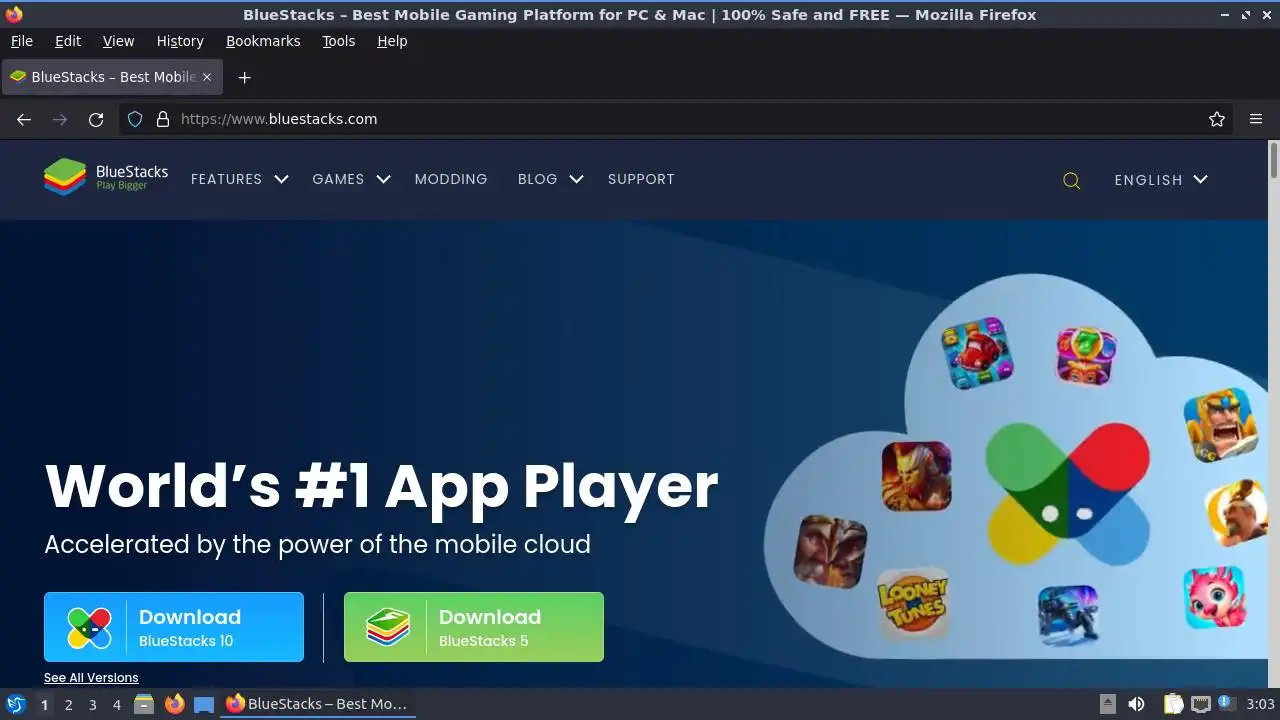Click the red car game icon in the cloud
Screen dimensions: 1280x720
[x=977, y=353]
